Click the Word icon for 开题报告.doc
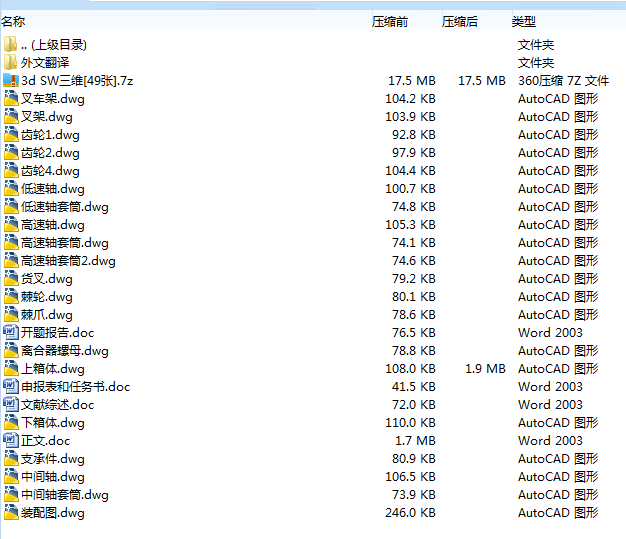 tap(11, 332)
